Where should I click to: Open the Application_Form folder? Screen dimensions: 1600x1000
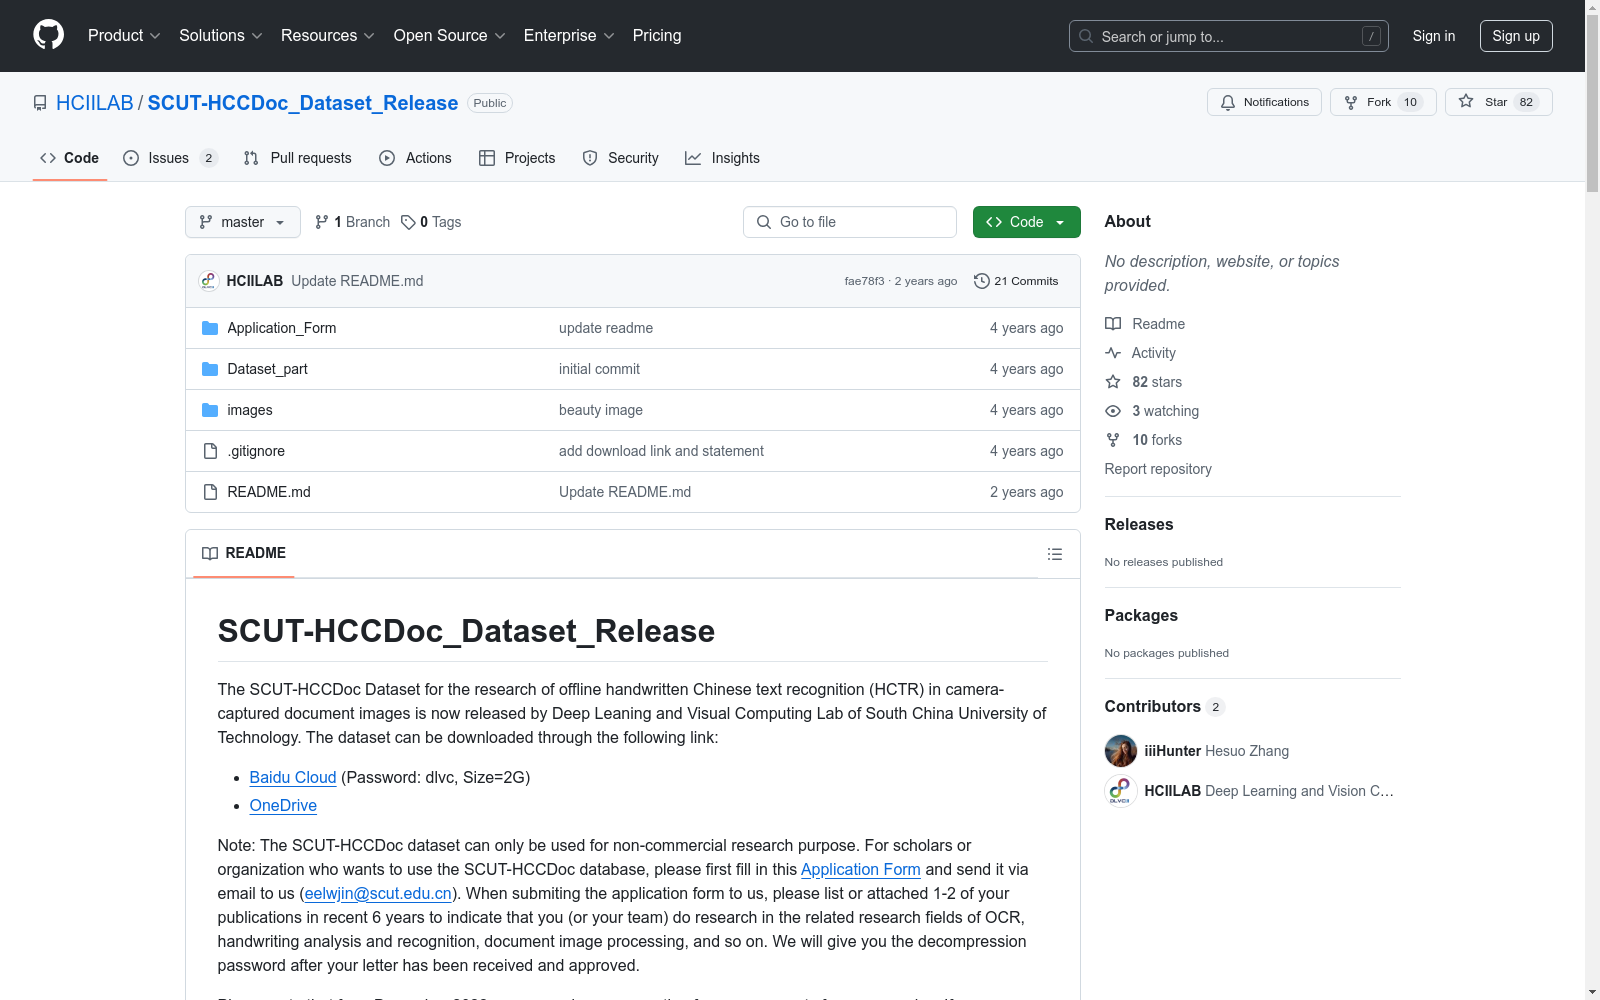[281, 328]
